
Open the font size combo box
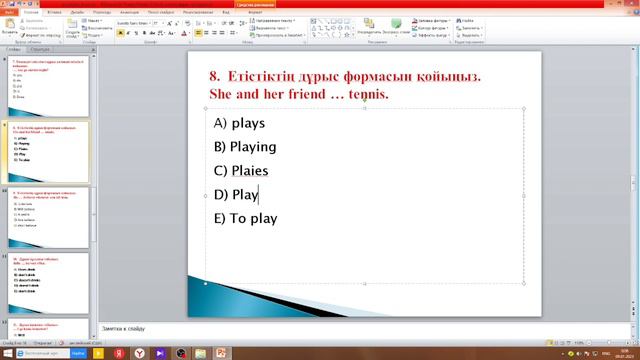[x=158, y=24]
